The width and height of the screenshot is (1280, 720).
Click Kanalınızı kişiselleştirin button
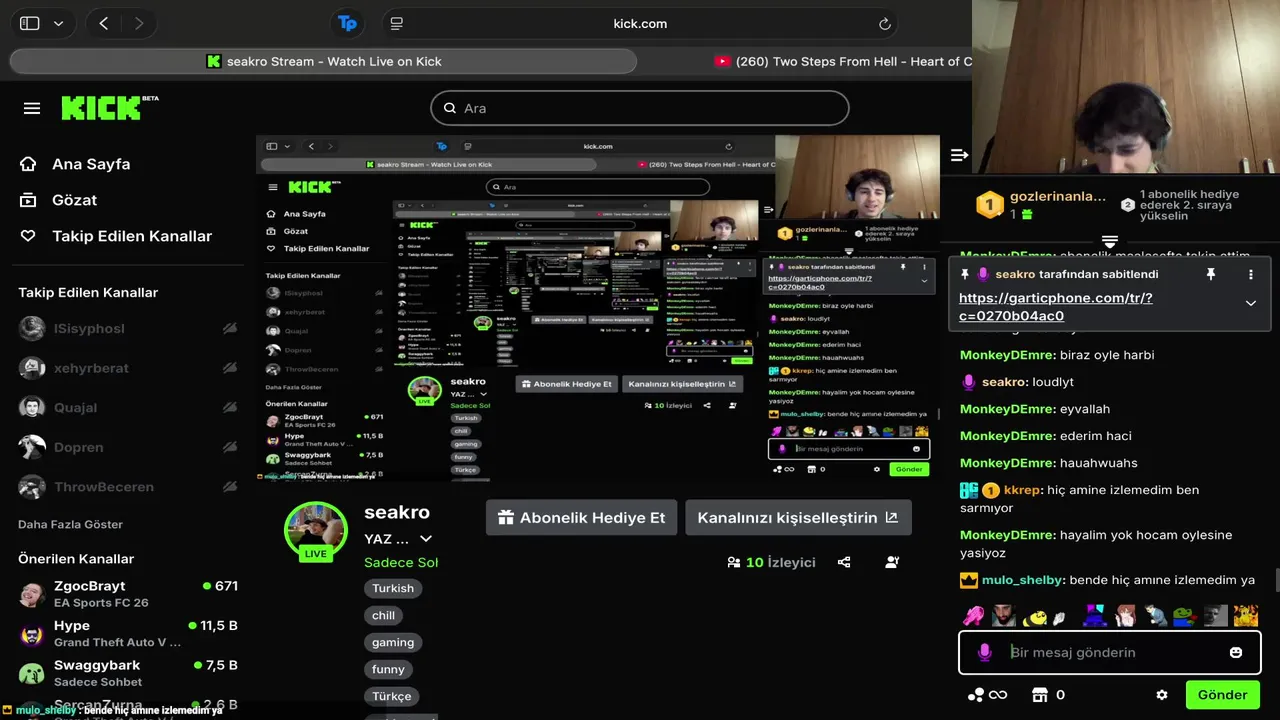pyautogui.click(x=798, y=518)
